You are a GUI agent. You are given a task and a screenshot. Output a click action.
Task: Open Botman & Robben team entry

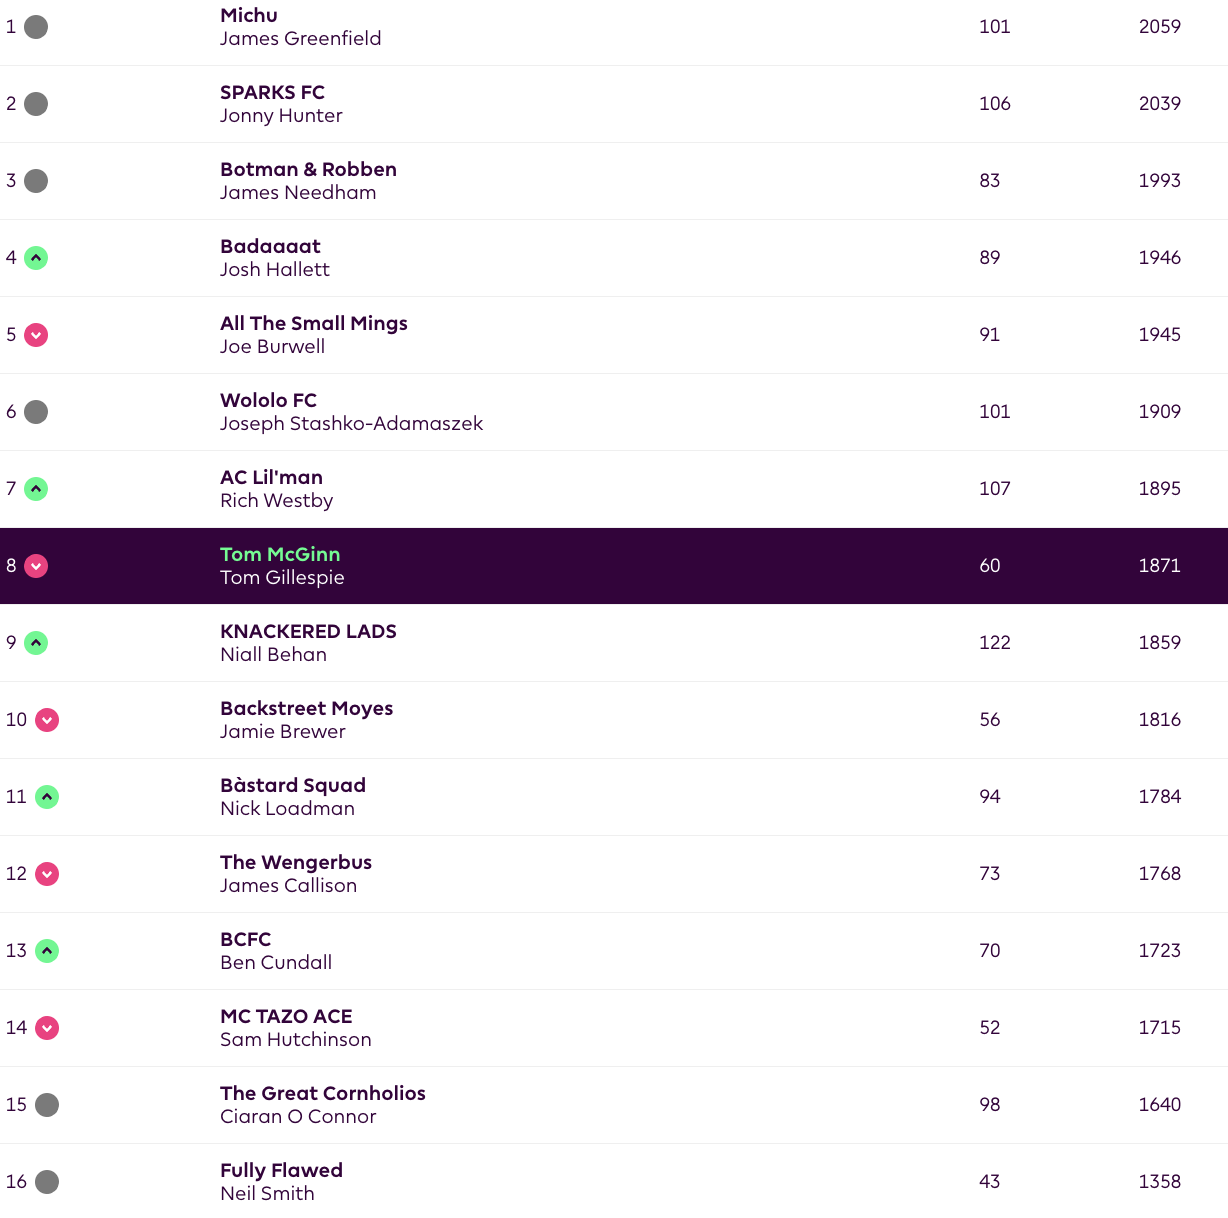pos(308,169)
